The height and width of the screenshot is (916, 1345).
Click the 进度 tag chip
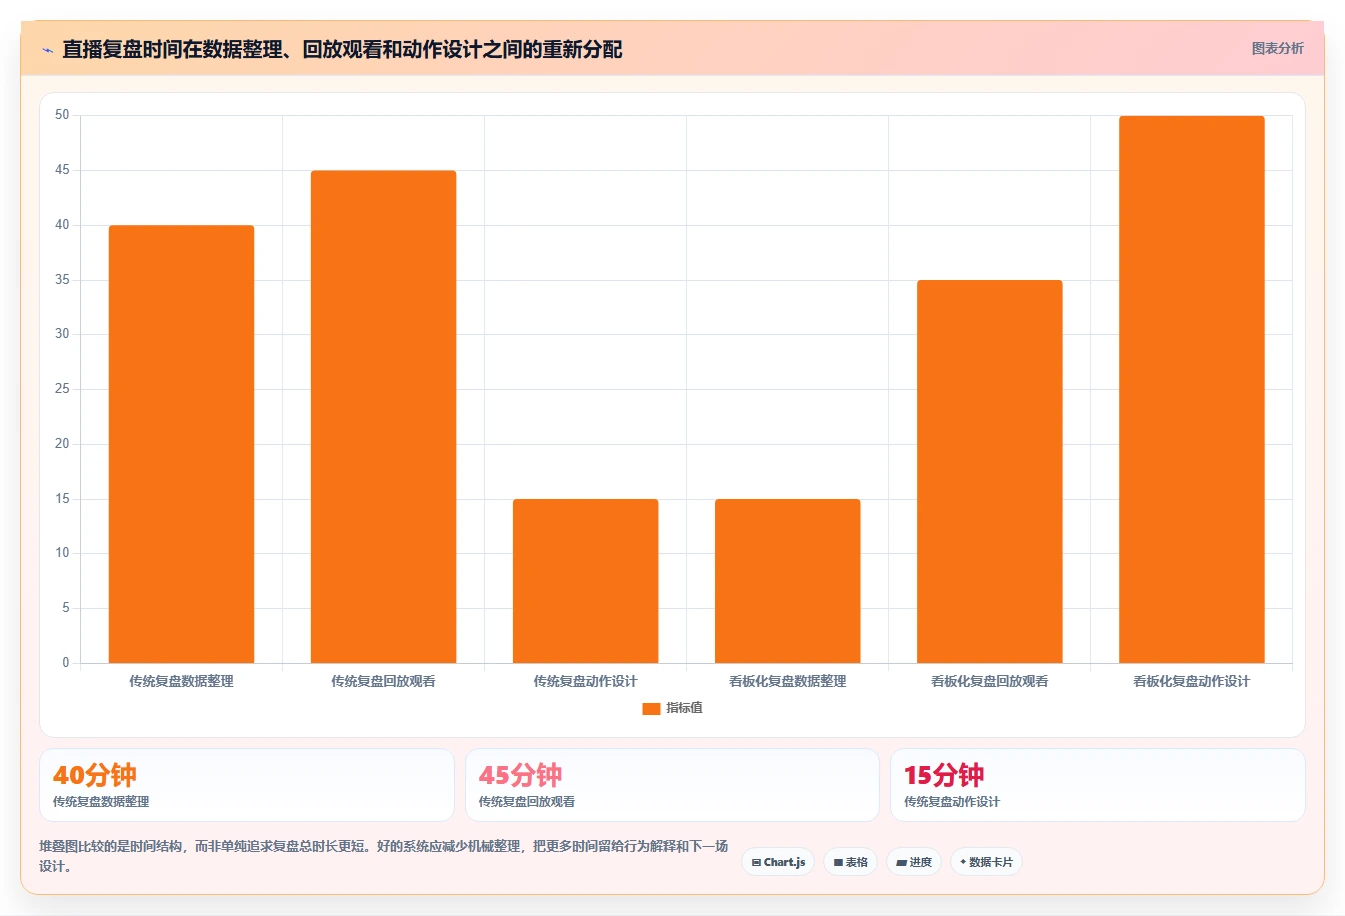(914, 862)
